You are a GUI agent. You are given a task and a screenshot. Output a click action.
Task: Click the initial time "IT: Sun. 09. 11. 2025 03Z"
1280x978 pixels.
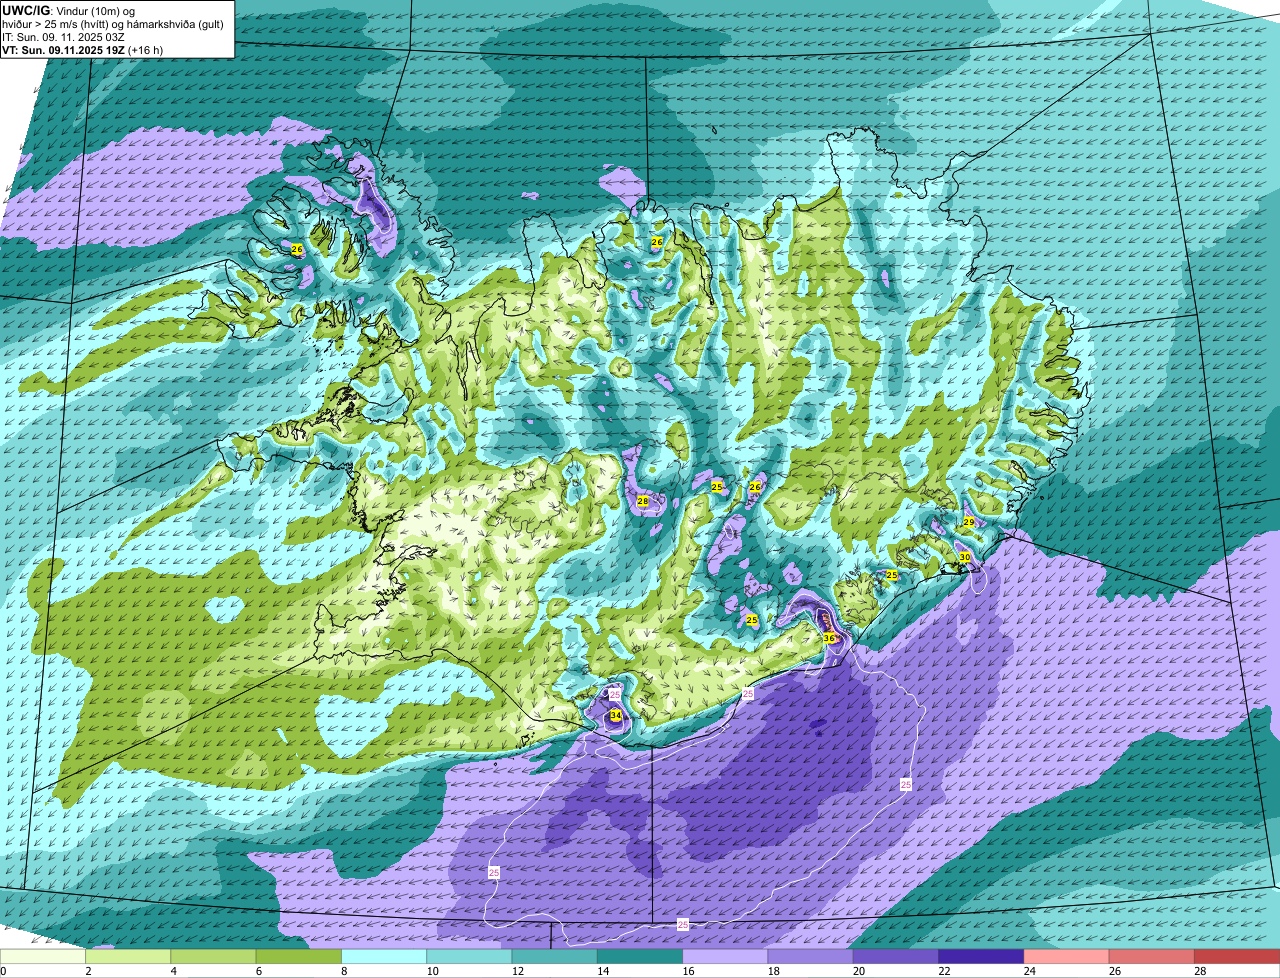tap(63, 37)
